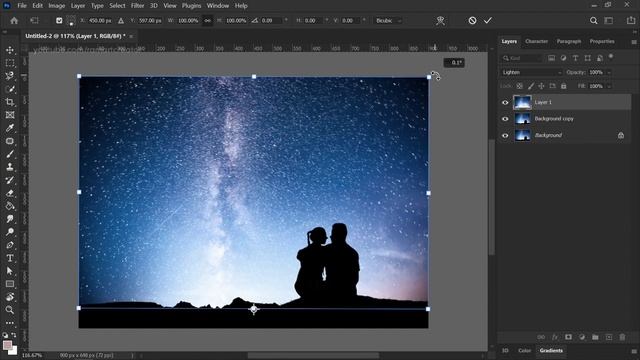Hide the Background copy layer

tap(505, 119)
